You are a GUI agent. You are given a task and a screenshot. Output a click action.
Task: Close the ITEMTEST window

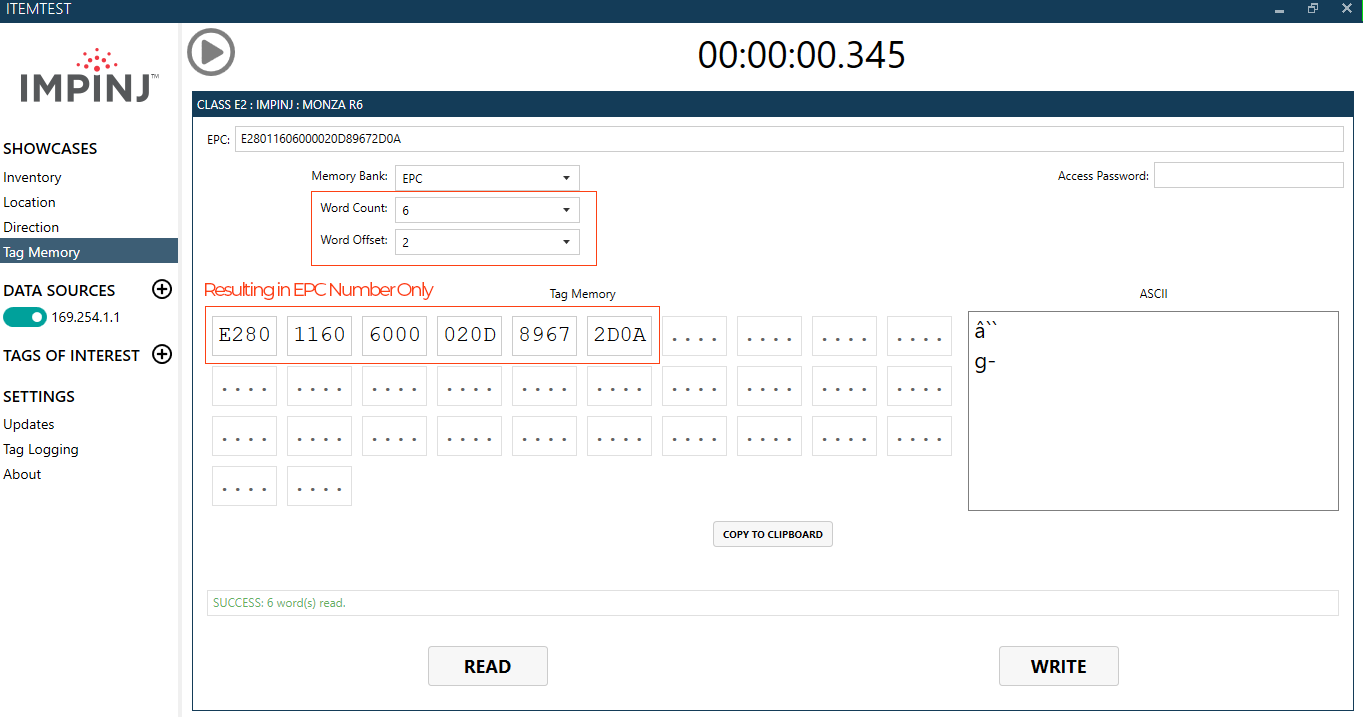point(1347,9)
